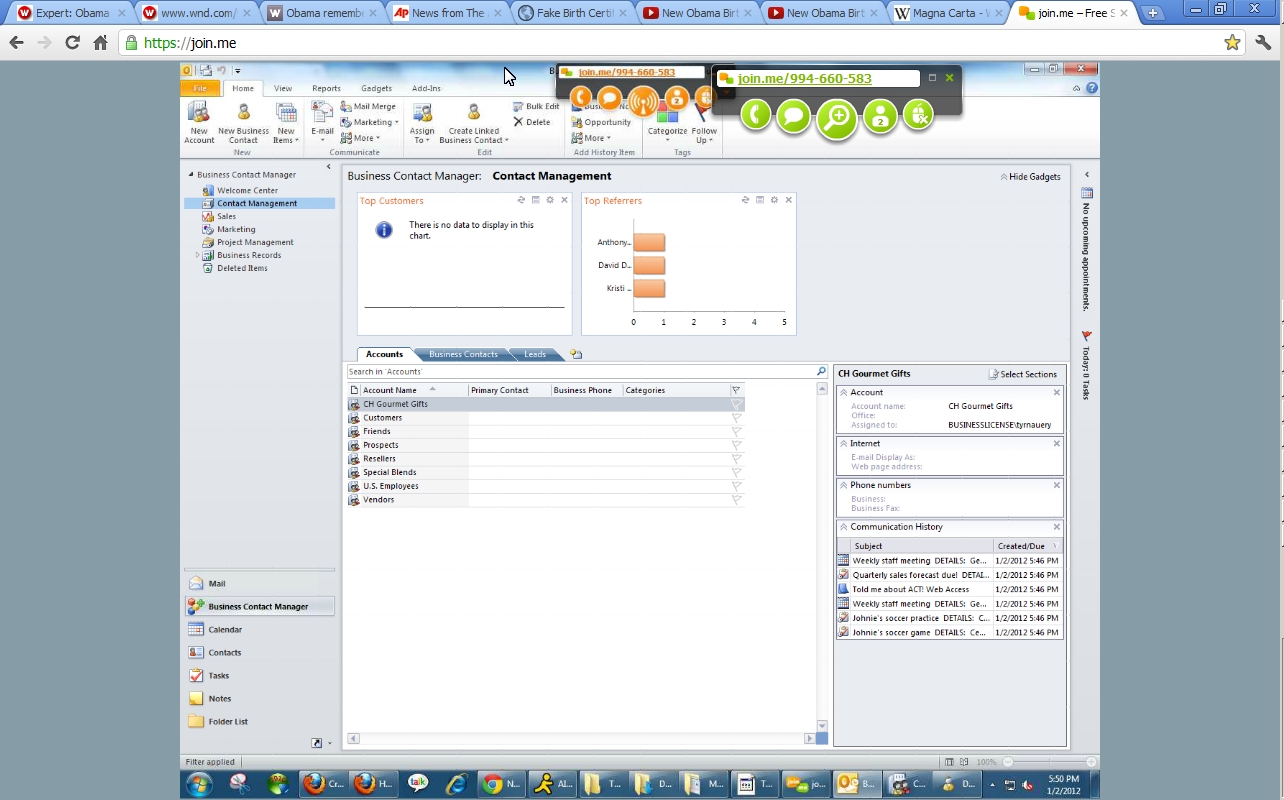Click the large green join.me zoom icon
Image resolution: width=1284 pixels, height=800 pixels.
click(x=837, y=119)
